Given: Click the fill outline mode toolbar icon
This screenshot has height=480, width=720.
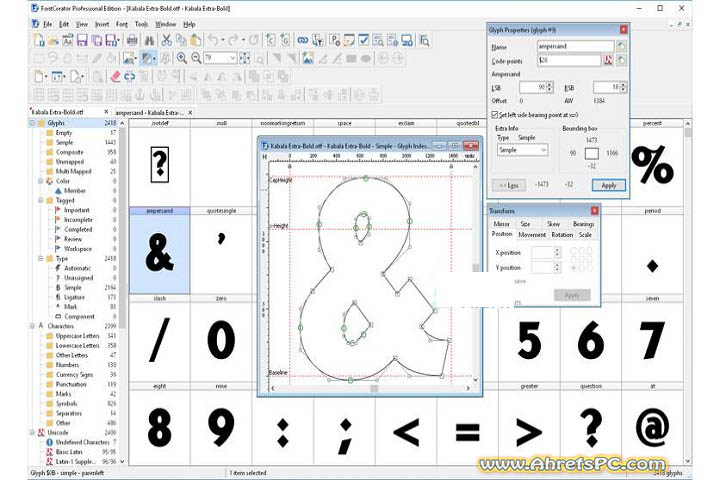Looking at the screenshot, I should coord(148,58).
